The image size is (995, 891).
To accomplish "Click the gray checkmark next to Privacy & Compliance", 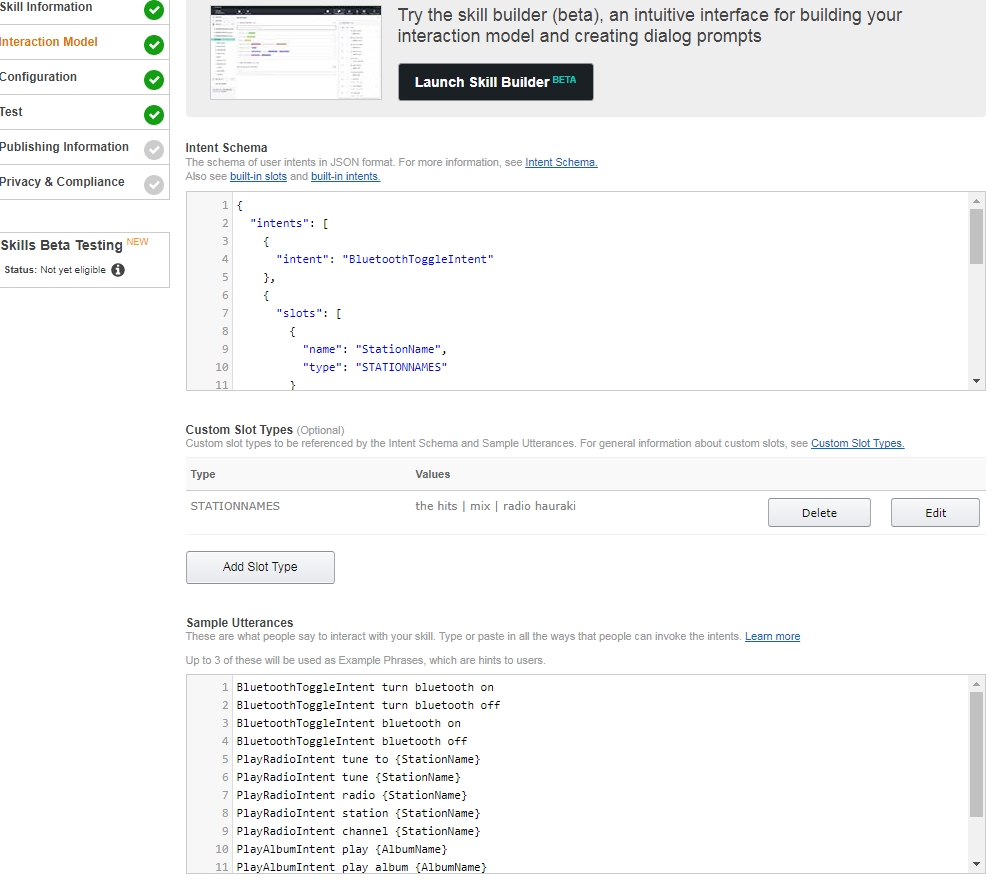I will point(153,185).
